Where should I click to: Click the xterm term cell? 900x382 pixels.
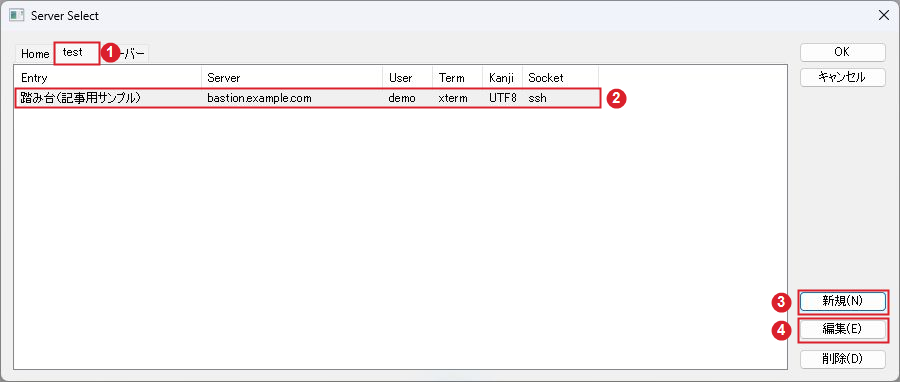pos(453,98)
